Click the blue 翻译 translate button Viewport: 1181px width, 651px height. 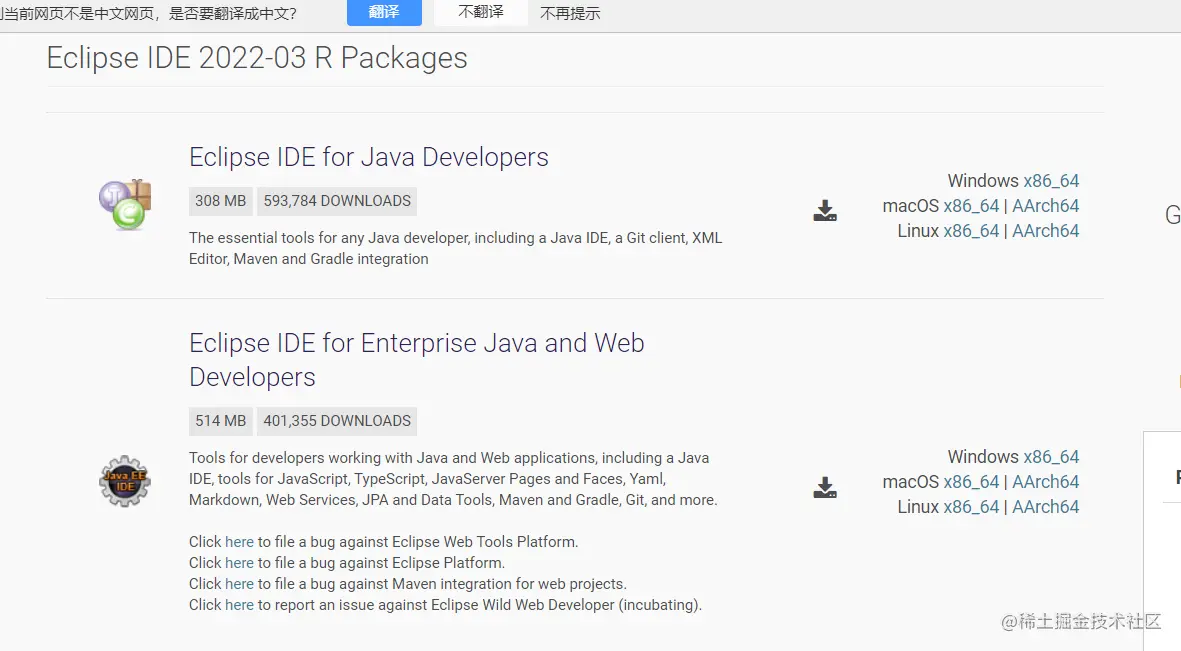[384, 13]
